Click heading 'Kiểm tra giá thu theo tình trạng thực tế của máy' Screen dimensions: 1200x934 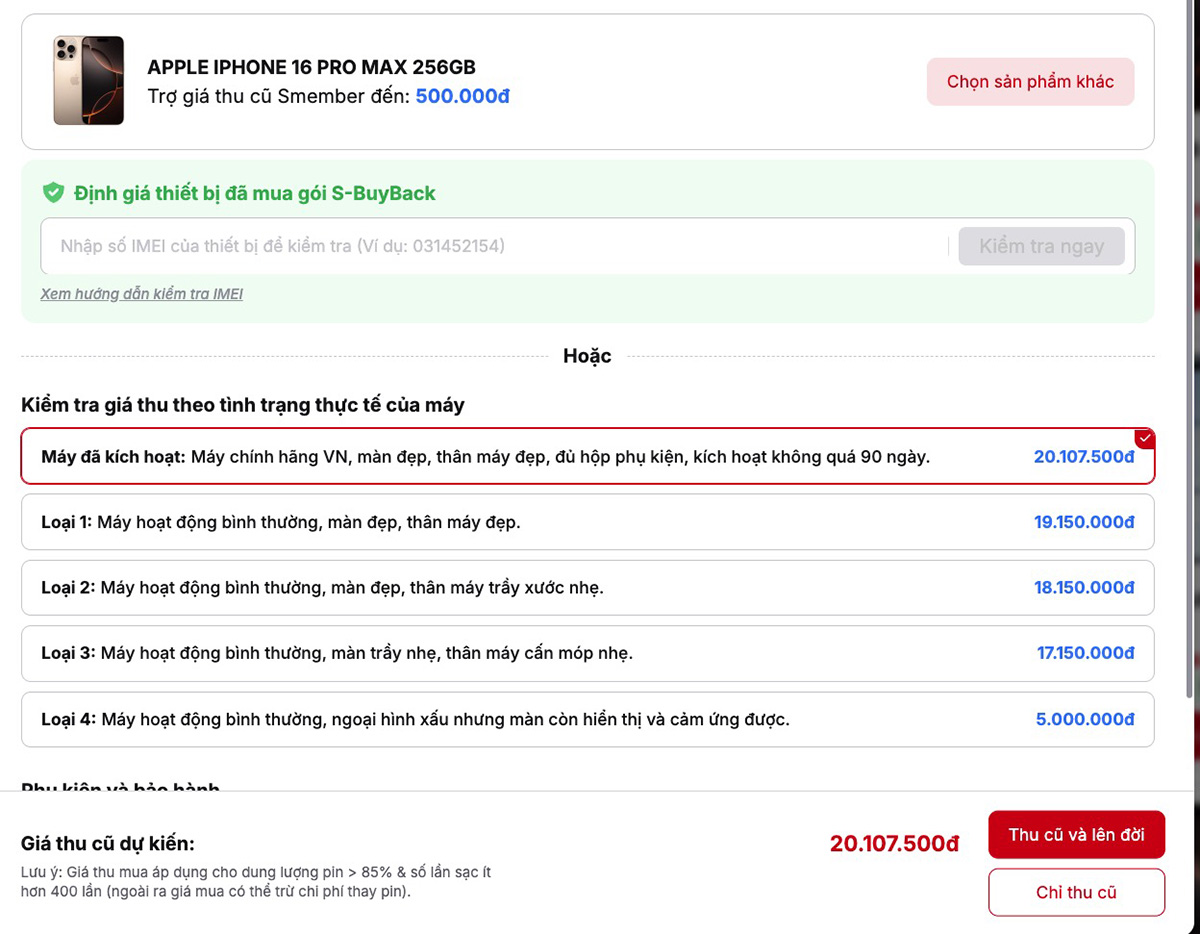(x=242, y=405)
